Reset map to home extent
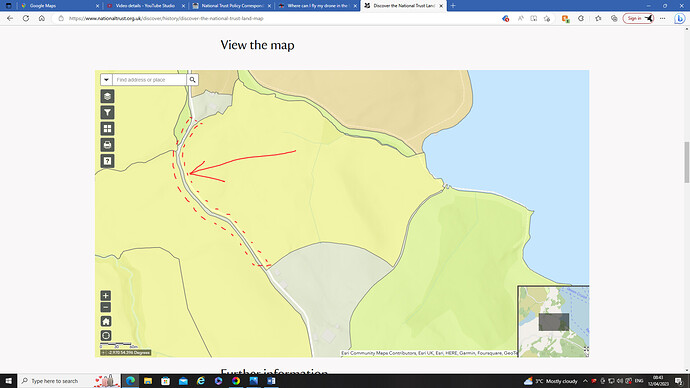This screenshot has width=690, height=388. [106, 321]
